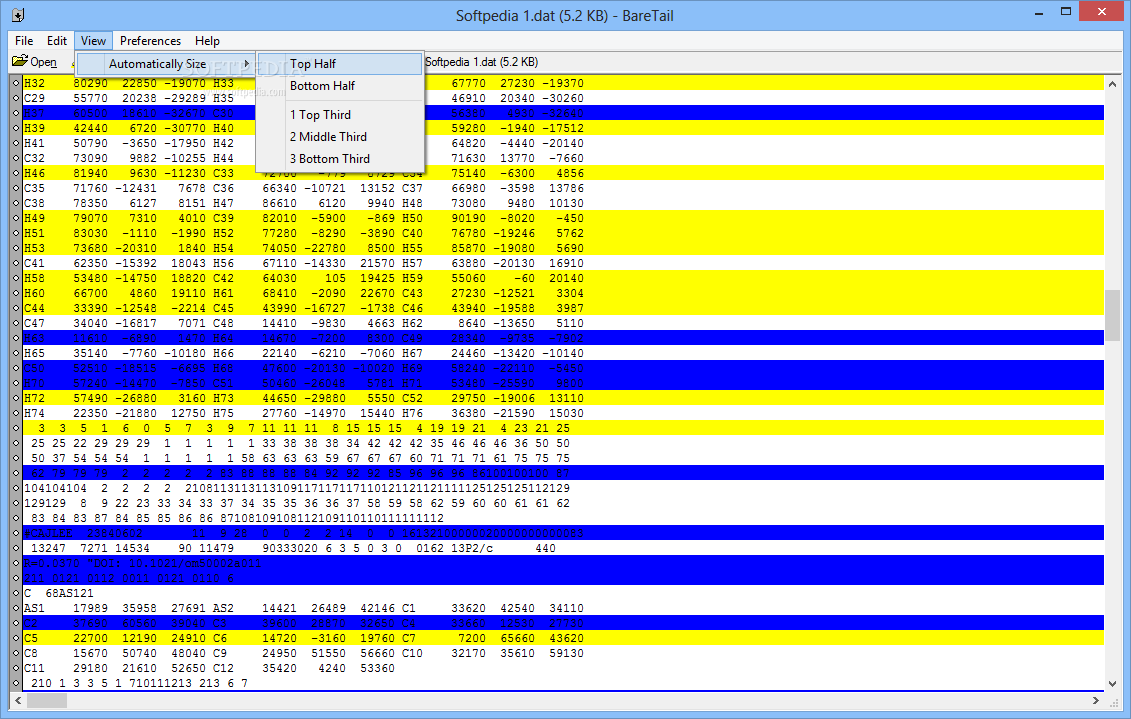Click the vertical scrollbar thumb

coord(1112,315)
